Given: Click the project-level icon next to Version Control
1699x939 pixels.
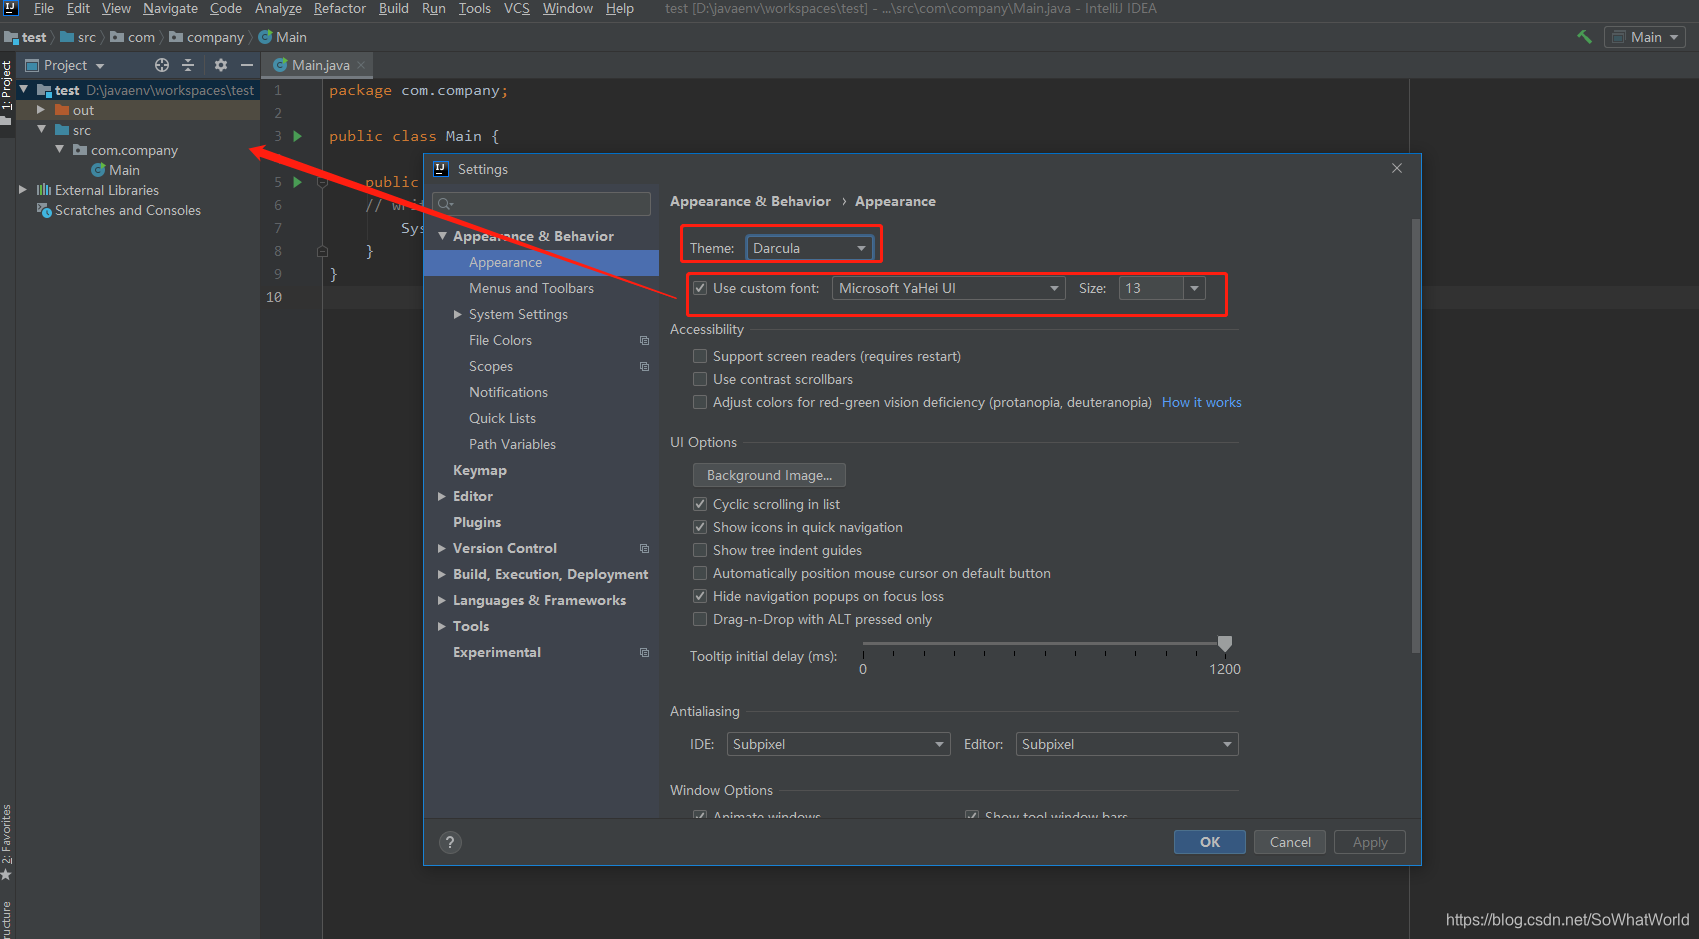Looking at the screenshot, I should click(x=644, y=549).
